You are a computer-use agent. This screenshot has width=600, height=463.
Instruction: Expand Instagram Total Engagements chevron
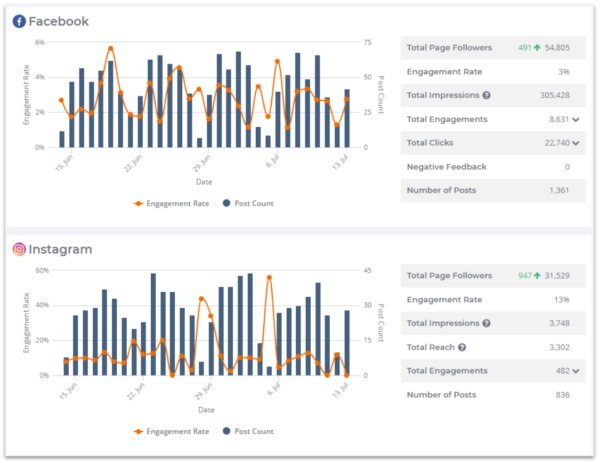(x=574, y=371)
